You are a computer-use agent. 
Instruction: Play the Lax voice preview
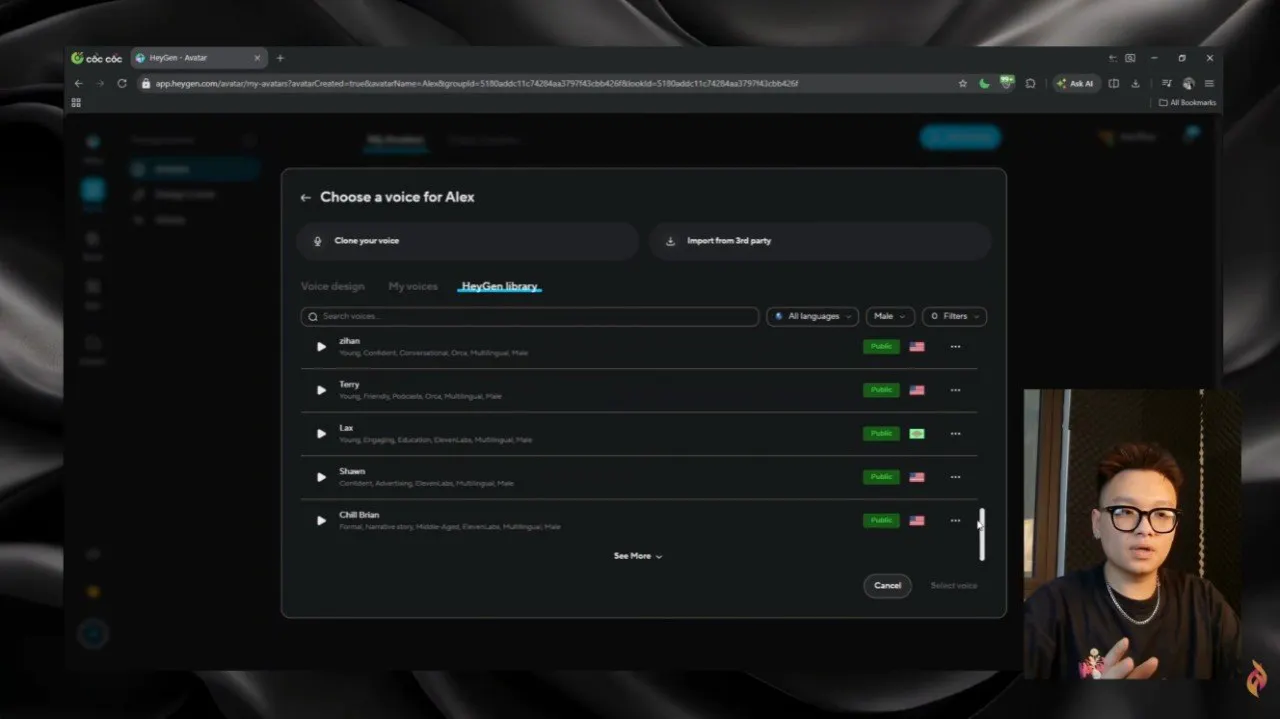click(321, 434)
